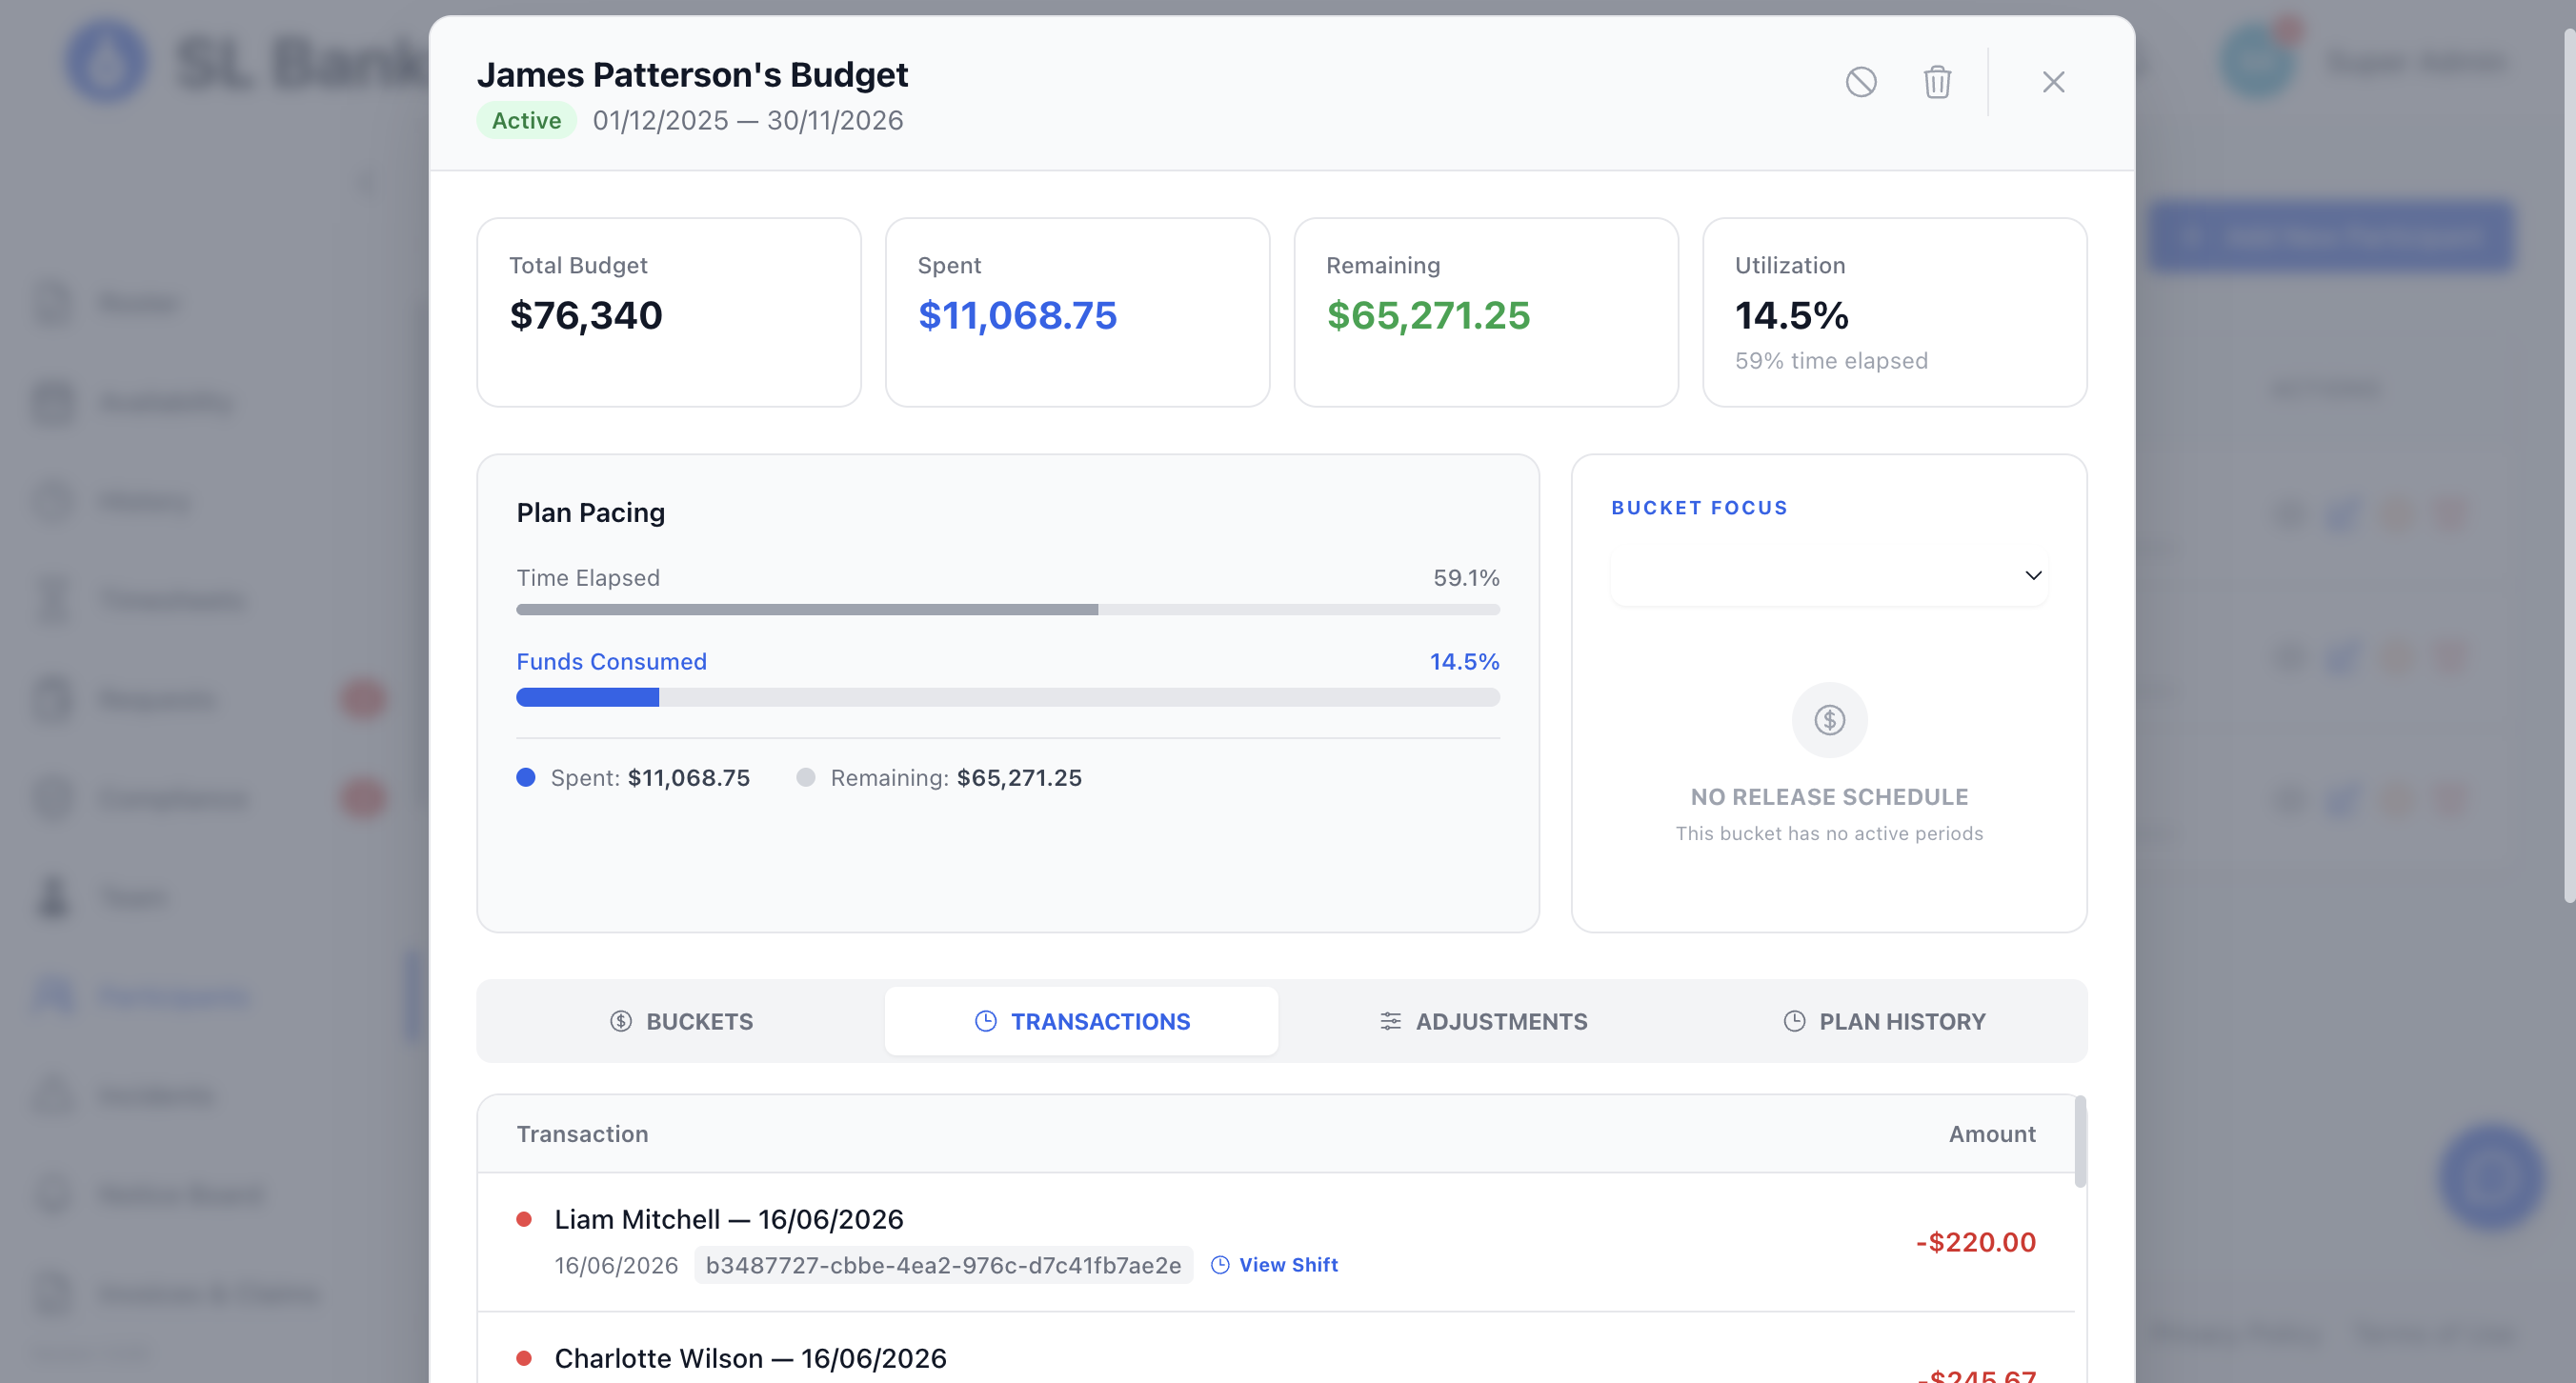
Task: Click the Charlotte Wilson — 16/06/2026 transaction
Action: tap(750, 1358)
